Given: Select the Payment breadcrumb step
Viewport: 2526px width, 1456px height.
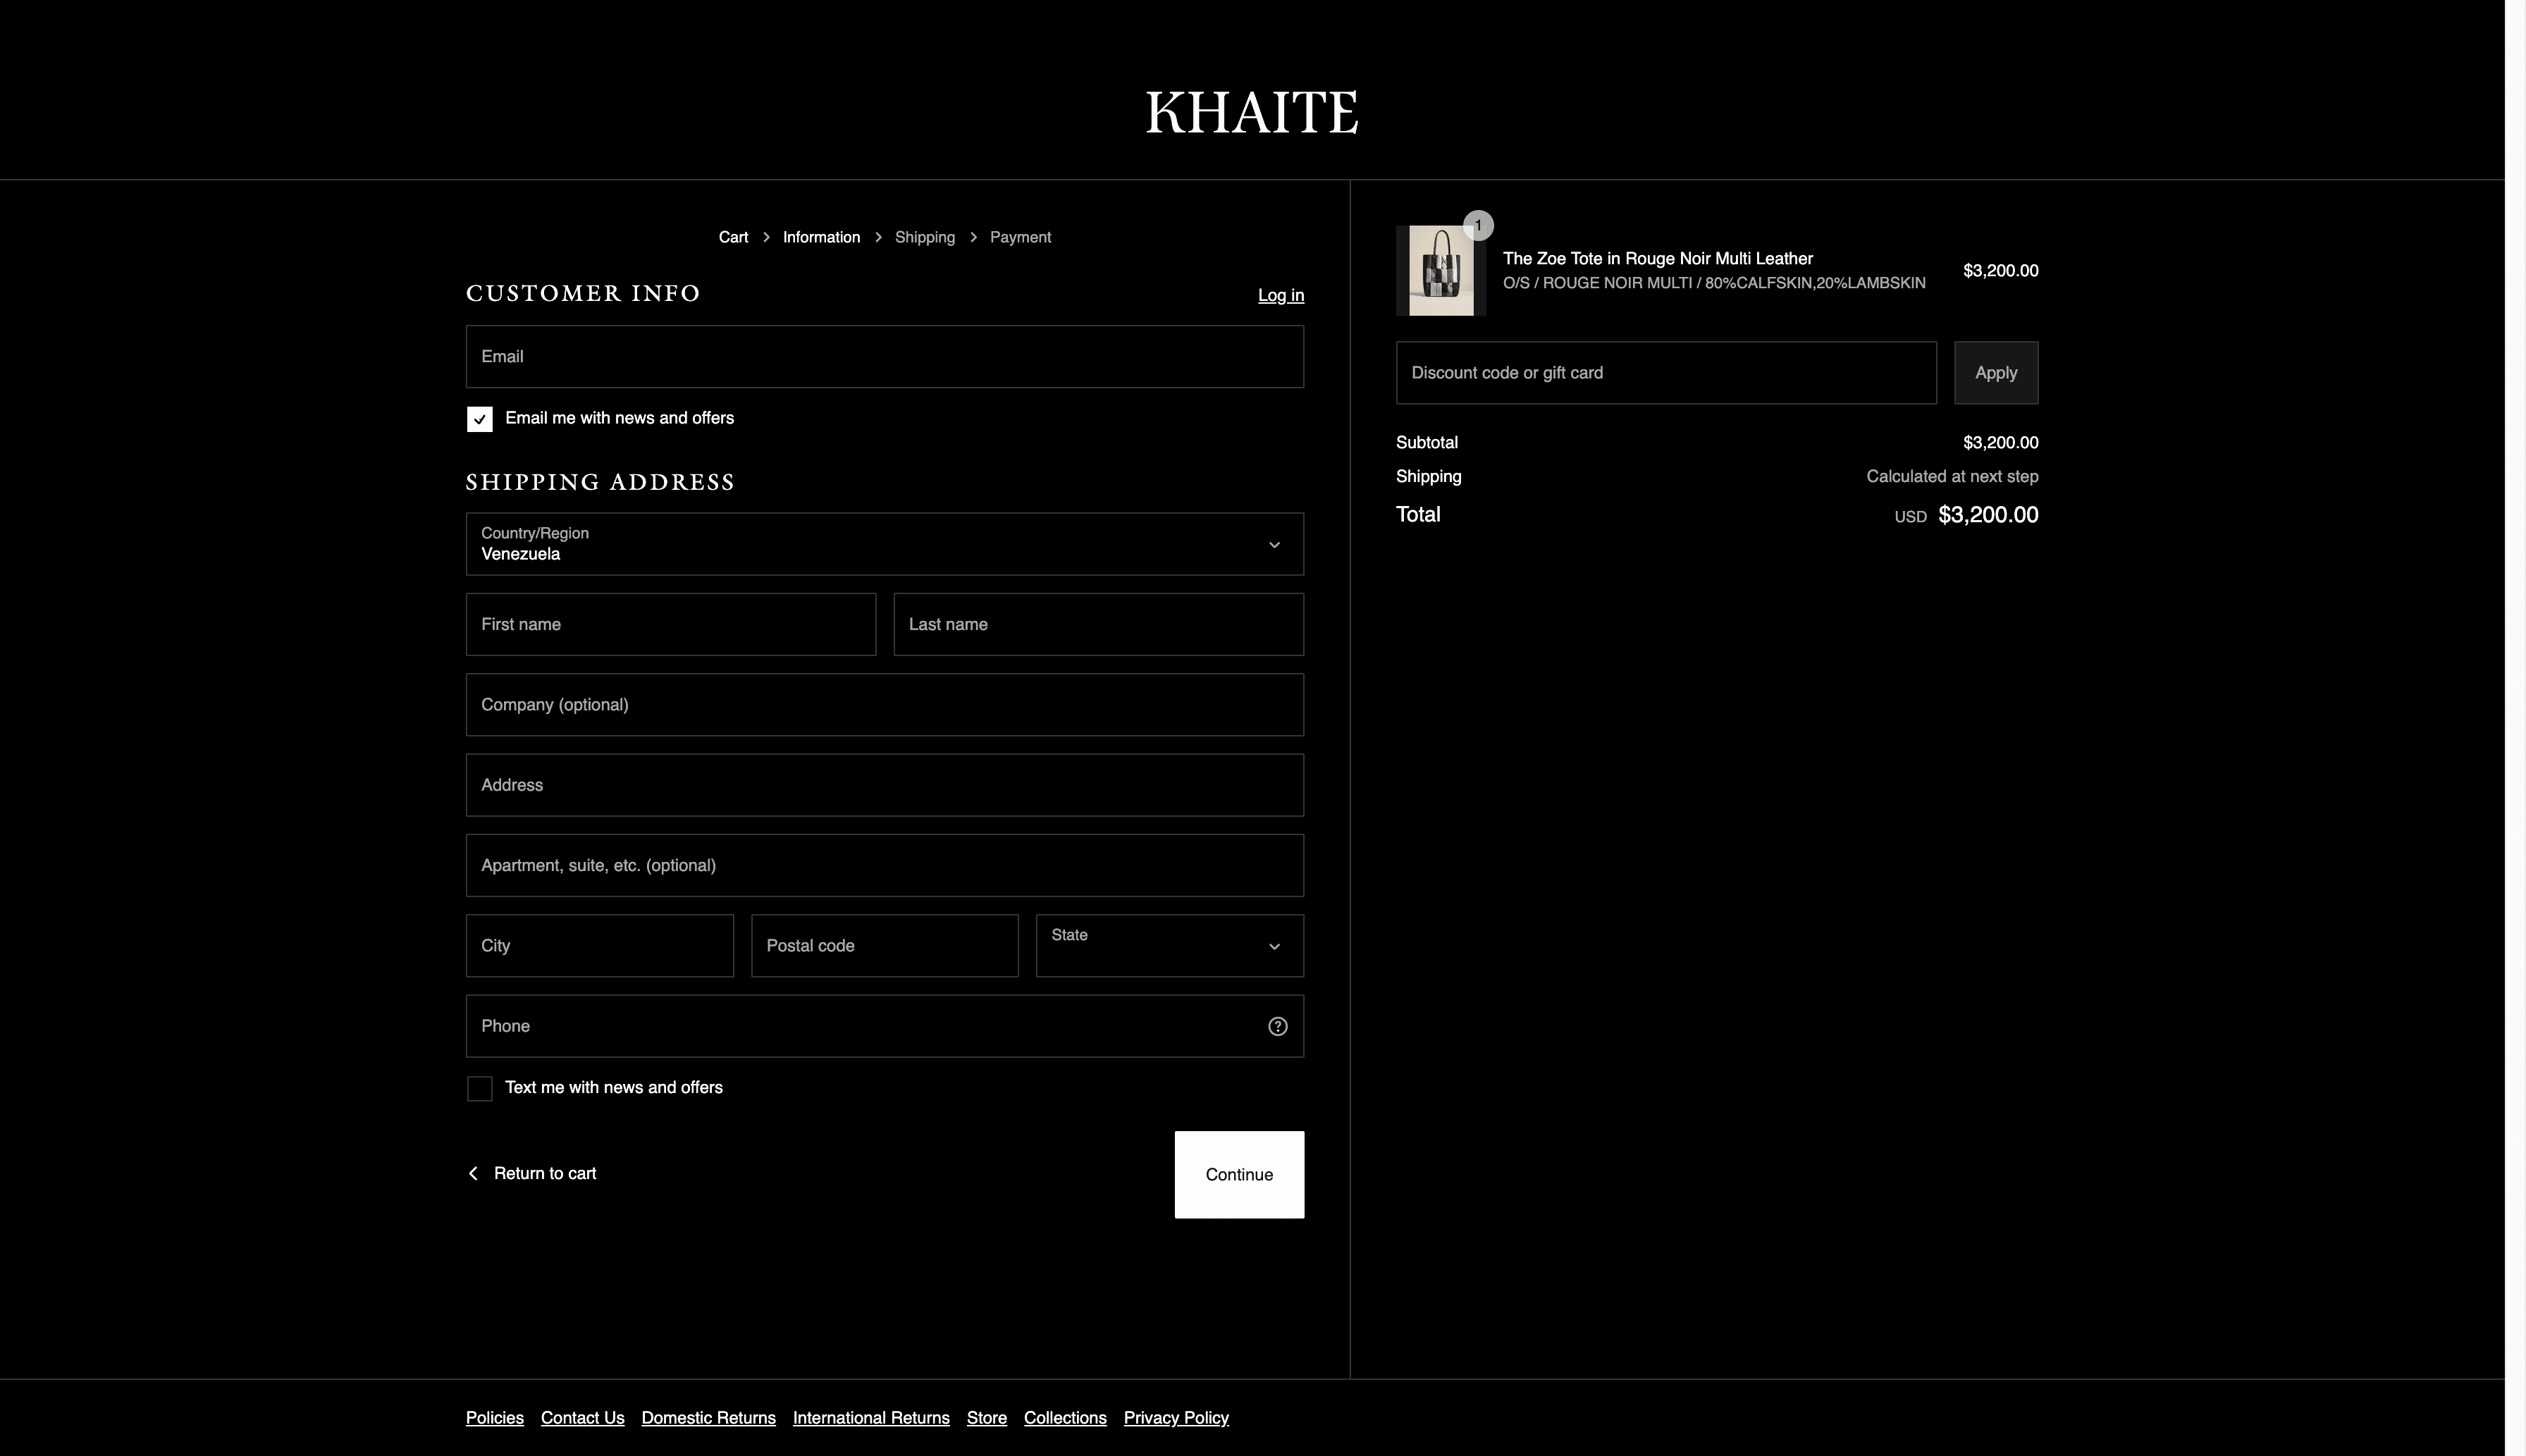Looking at the screenshot, I should 1020,237.
